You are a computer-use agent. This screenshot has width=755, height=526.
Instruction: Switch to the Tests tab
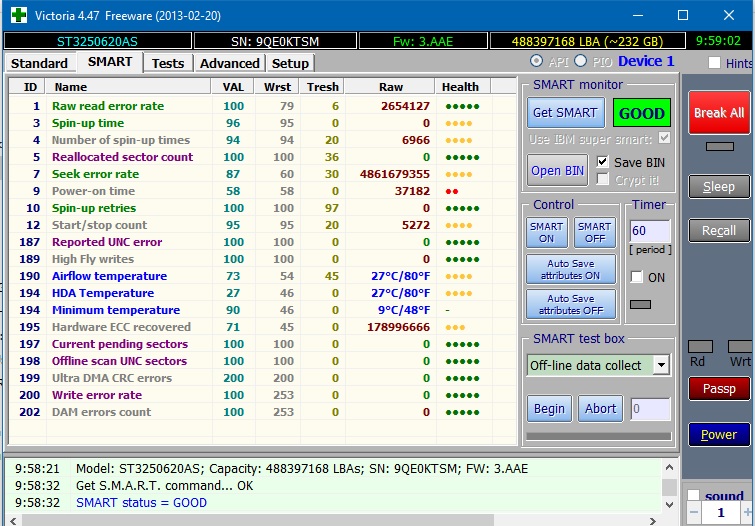pyautogui.click(x=167, y=63)
